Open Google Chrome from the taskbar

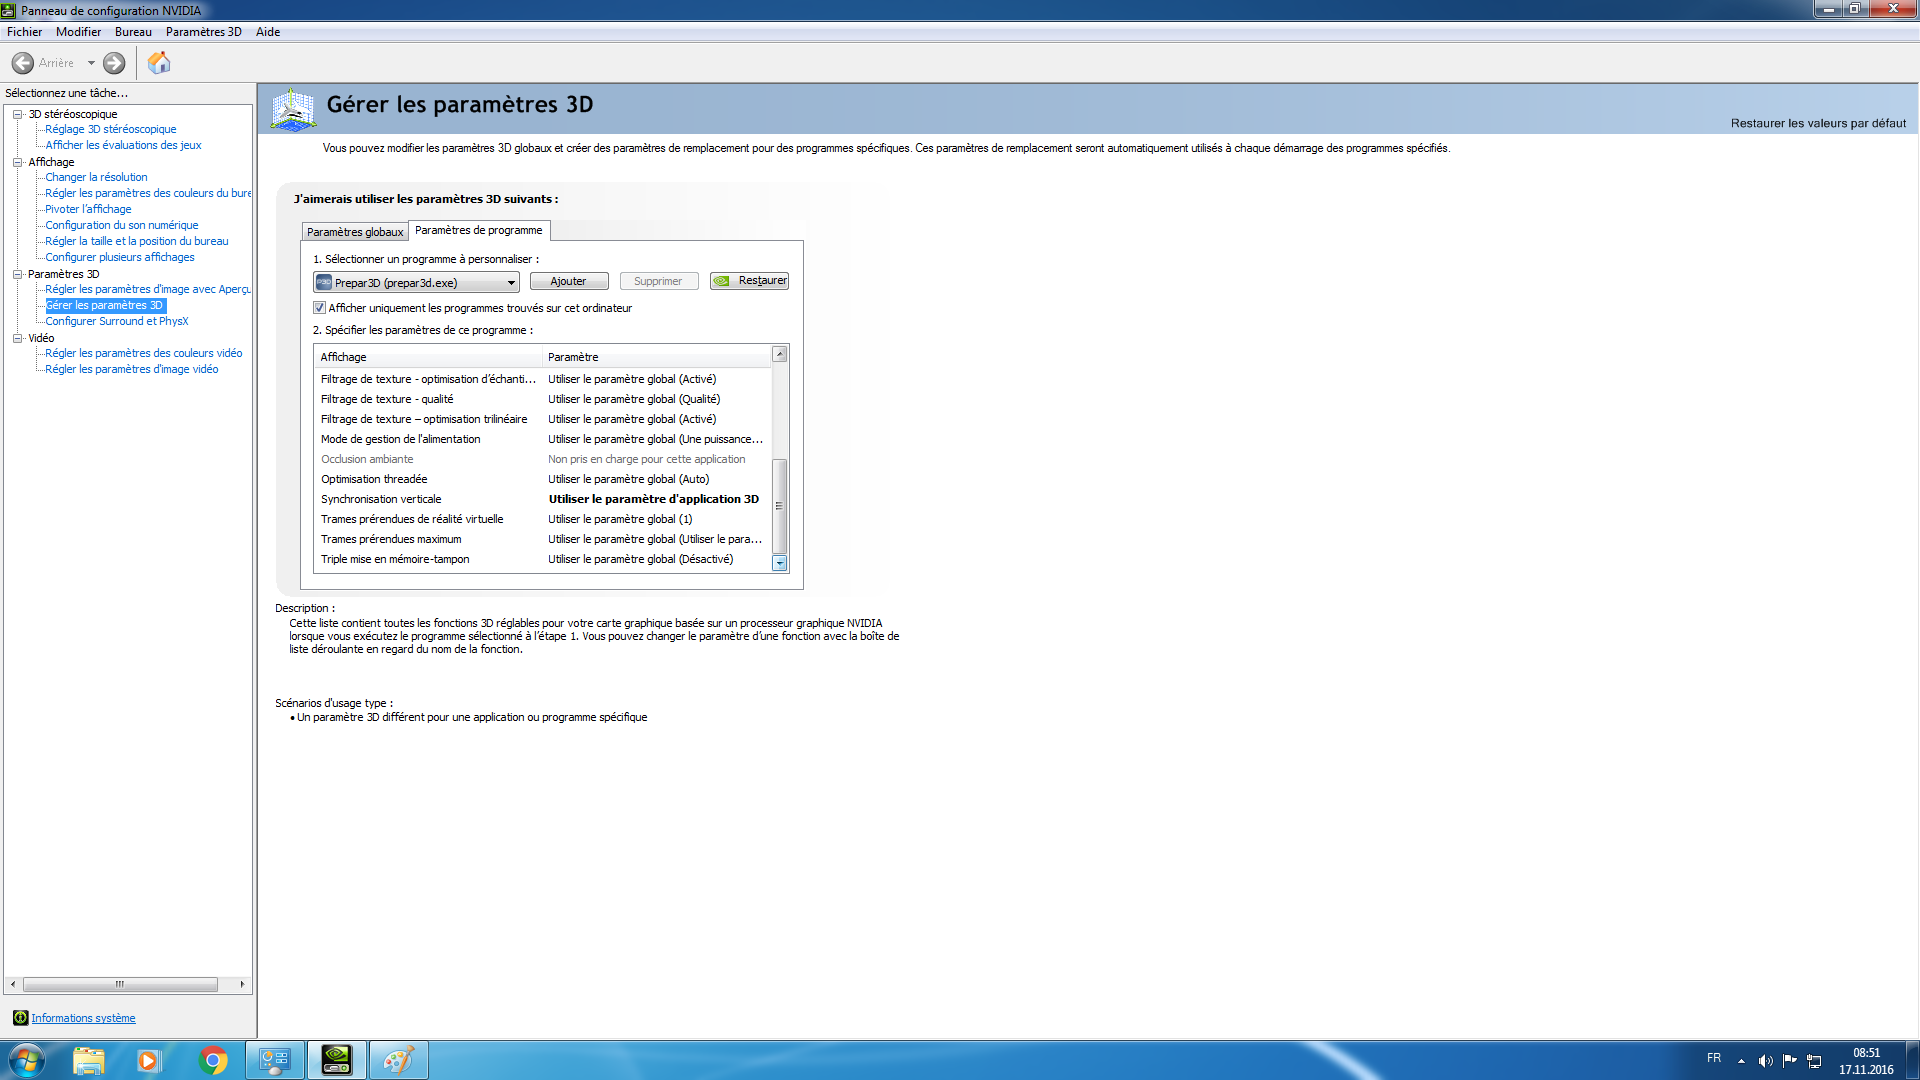tap(213, 1060)
